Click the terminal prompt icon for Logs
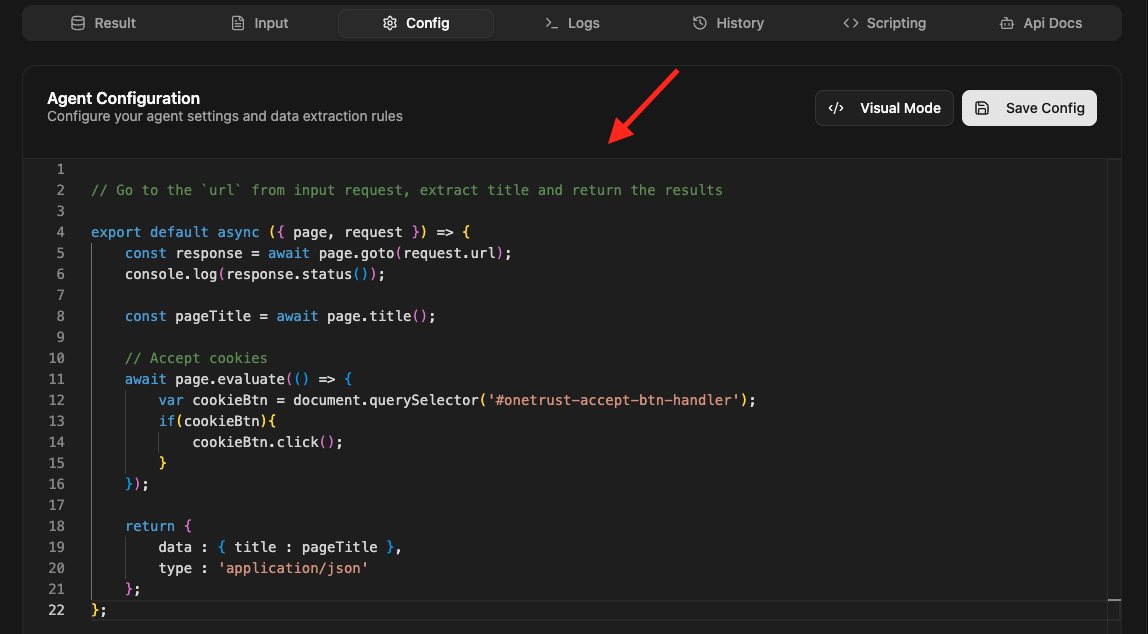 [x=551, y=23]
